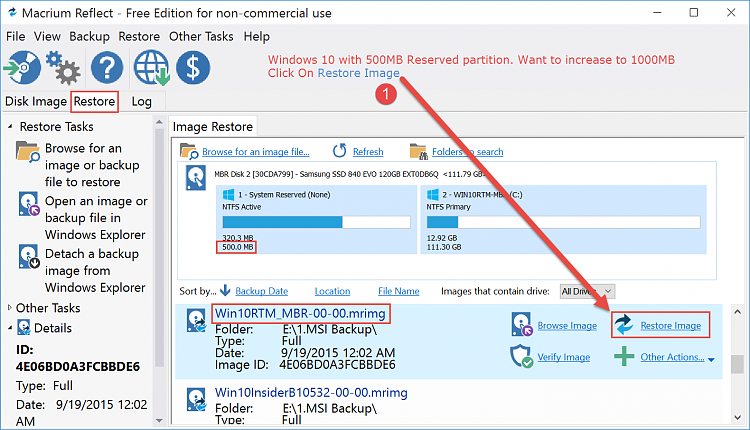Click Open an image in Windows Explorer task
The height and width of the screenshot is (430, 750).
pyautogui.click(x=96, y=218)
